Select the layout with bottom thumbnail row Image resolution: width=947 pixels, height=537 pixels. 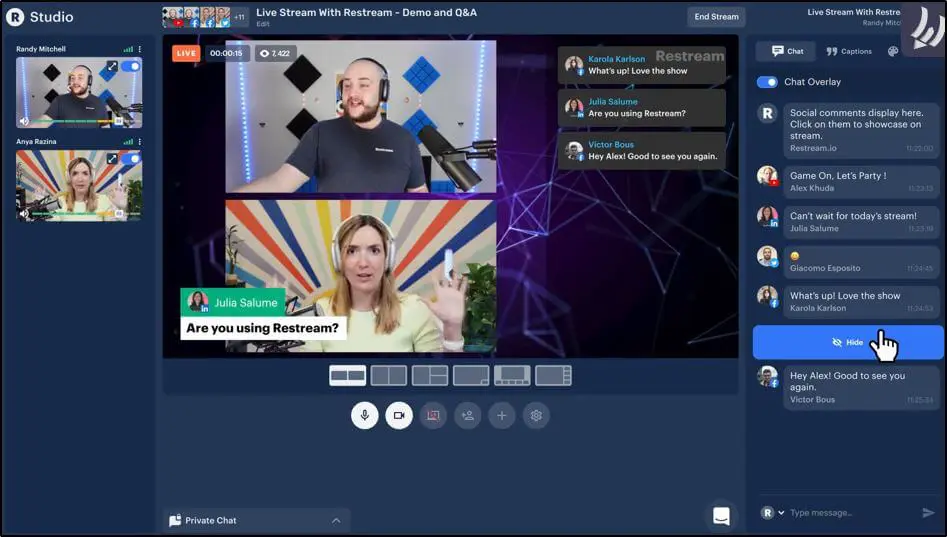(x=512, y=376)
